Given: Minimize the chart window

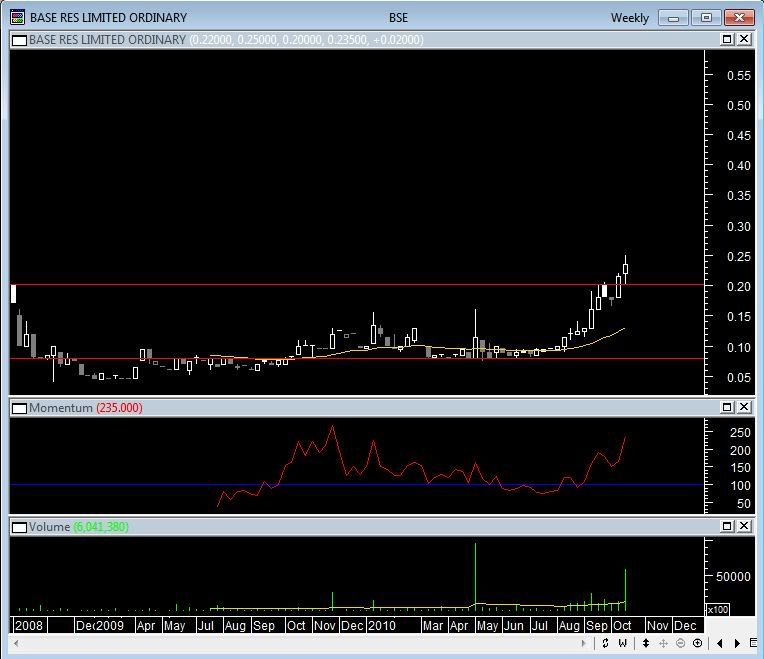Looking at the screenshot, I should point(673,18).
